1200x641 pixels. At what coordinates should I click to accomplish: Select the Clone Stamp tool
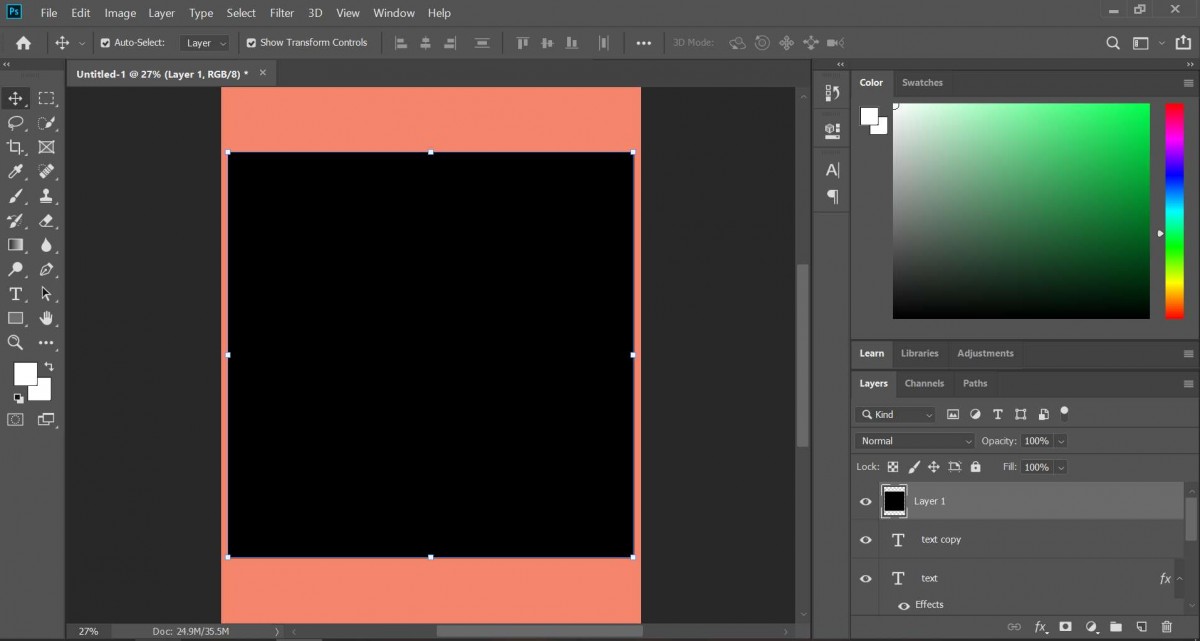(x=46, y=196)
